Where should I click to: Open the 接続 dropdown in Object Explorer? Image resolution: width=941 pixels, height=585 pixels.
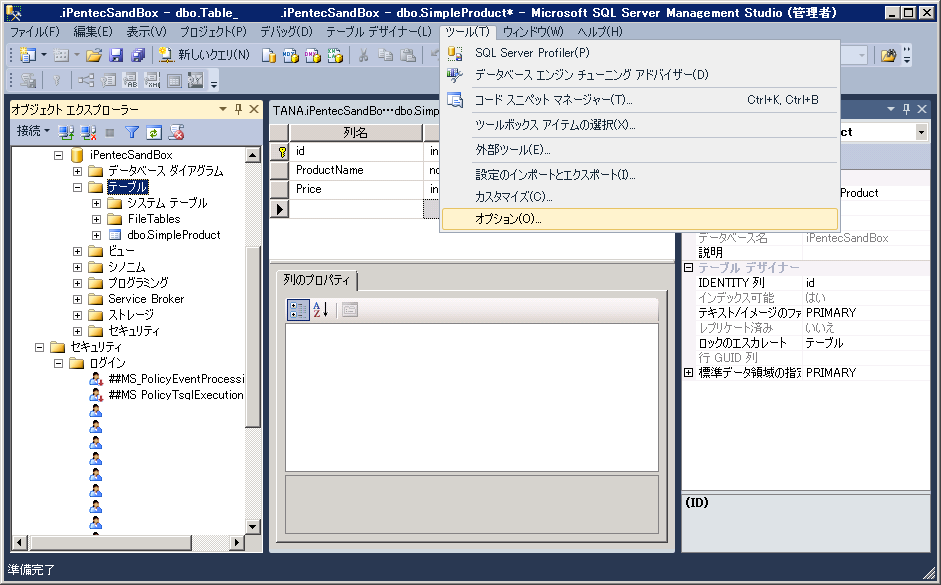[x=34, y=130]
